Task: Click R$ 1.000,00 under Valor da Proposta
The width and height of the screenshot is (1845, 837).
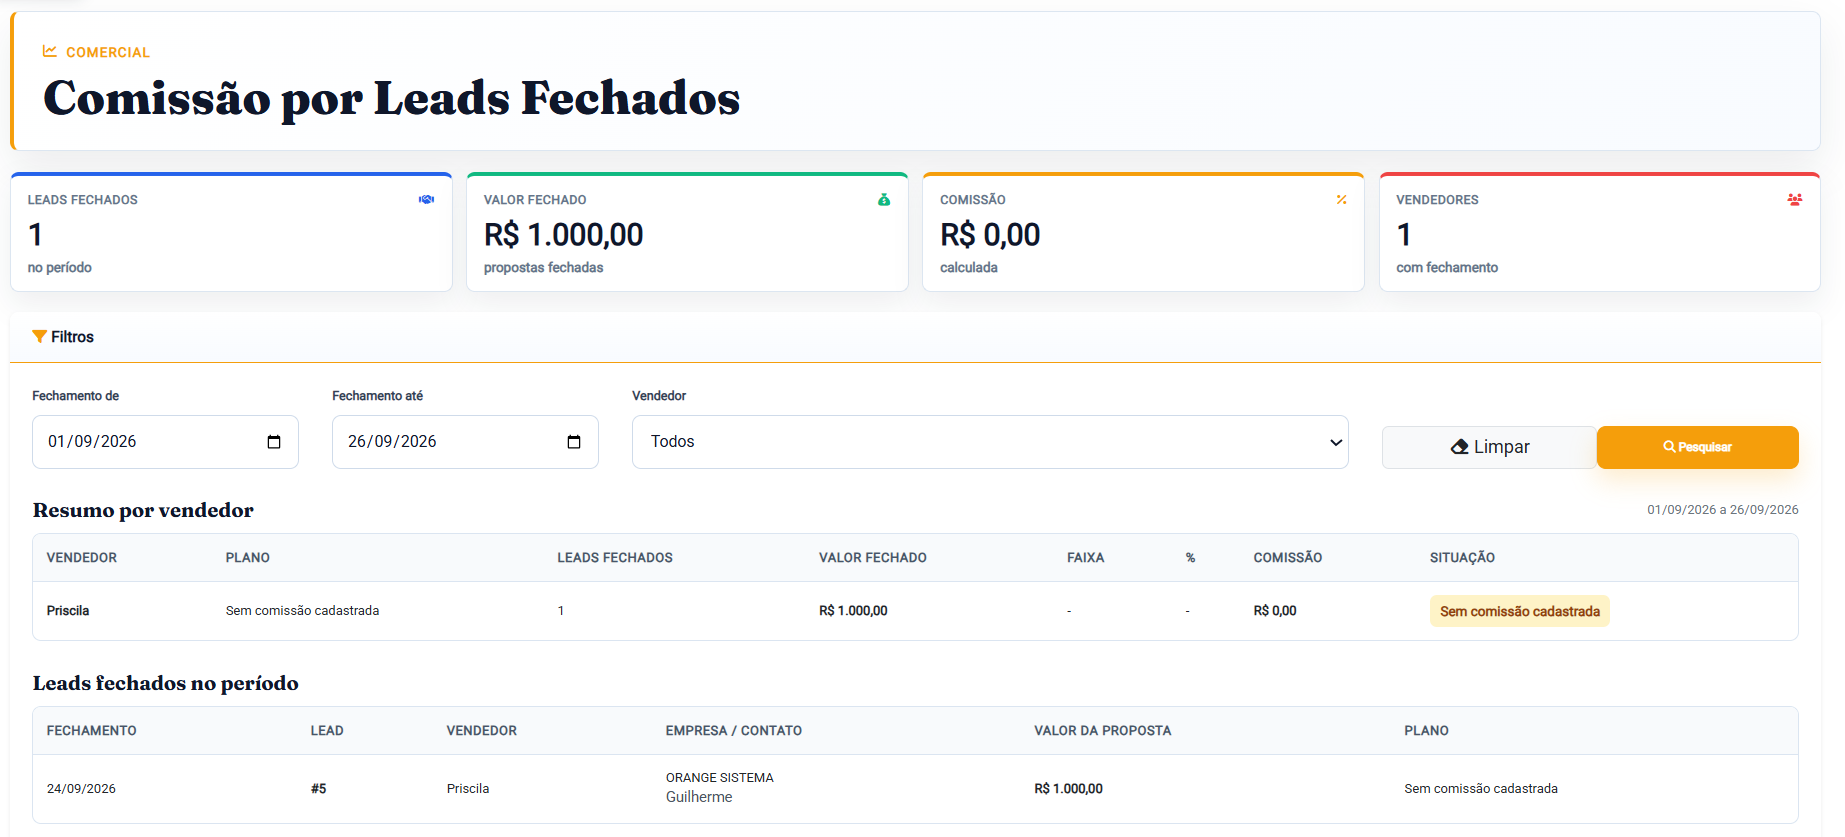Action: click(1068, 789)
